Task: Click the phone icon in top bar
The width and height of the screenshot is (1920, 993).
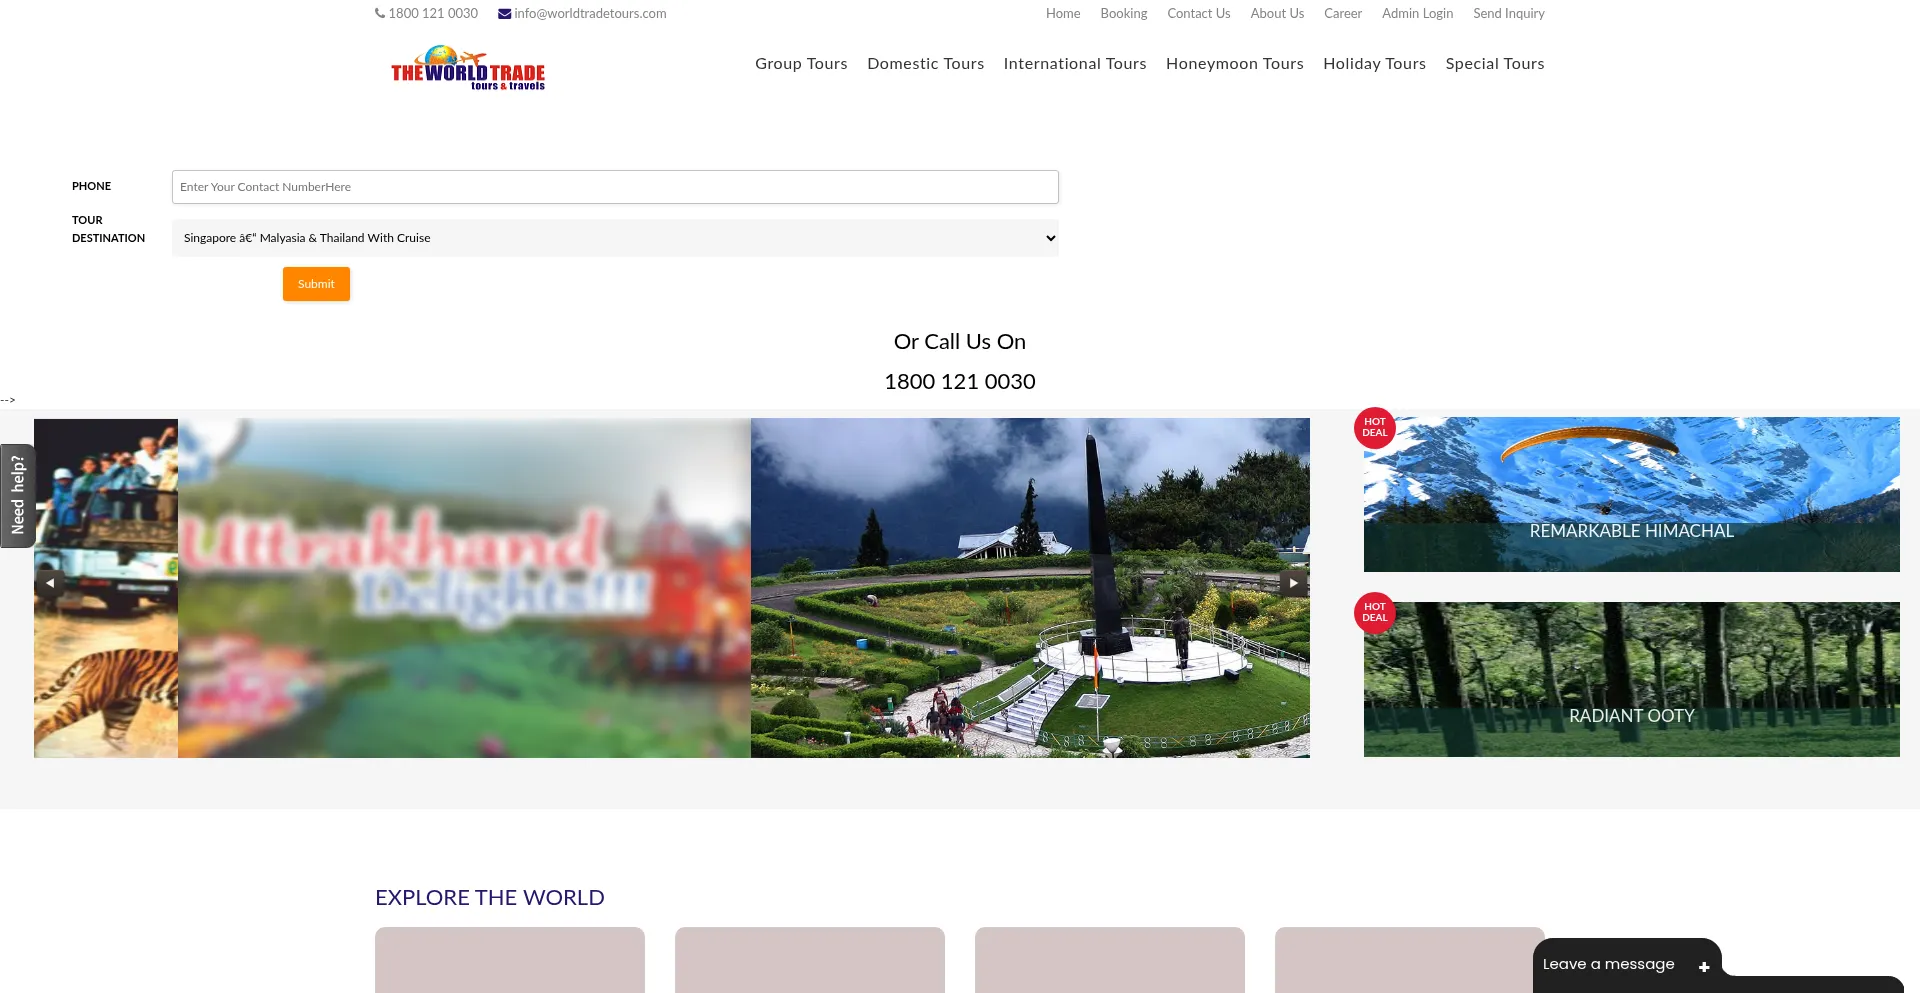Action: pos(380,14)
